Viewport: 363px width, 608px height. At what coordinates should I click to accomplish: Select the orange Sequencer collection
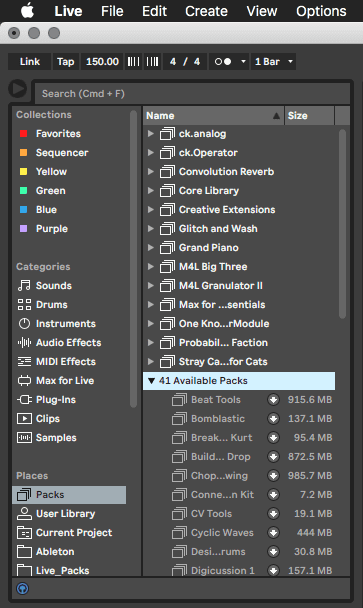[x=62, y=153]
